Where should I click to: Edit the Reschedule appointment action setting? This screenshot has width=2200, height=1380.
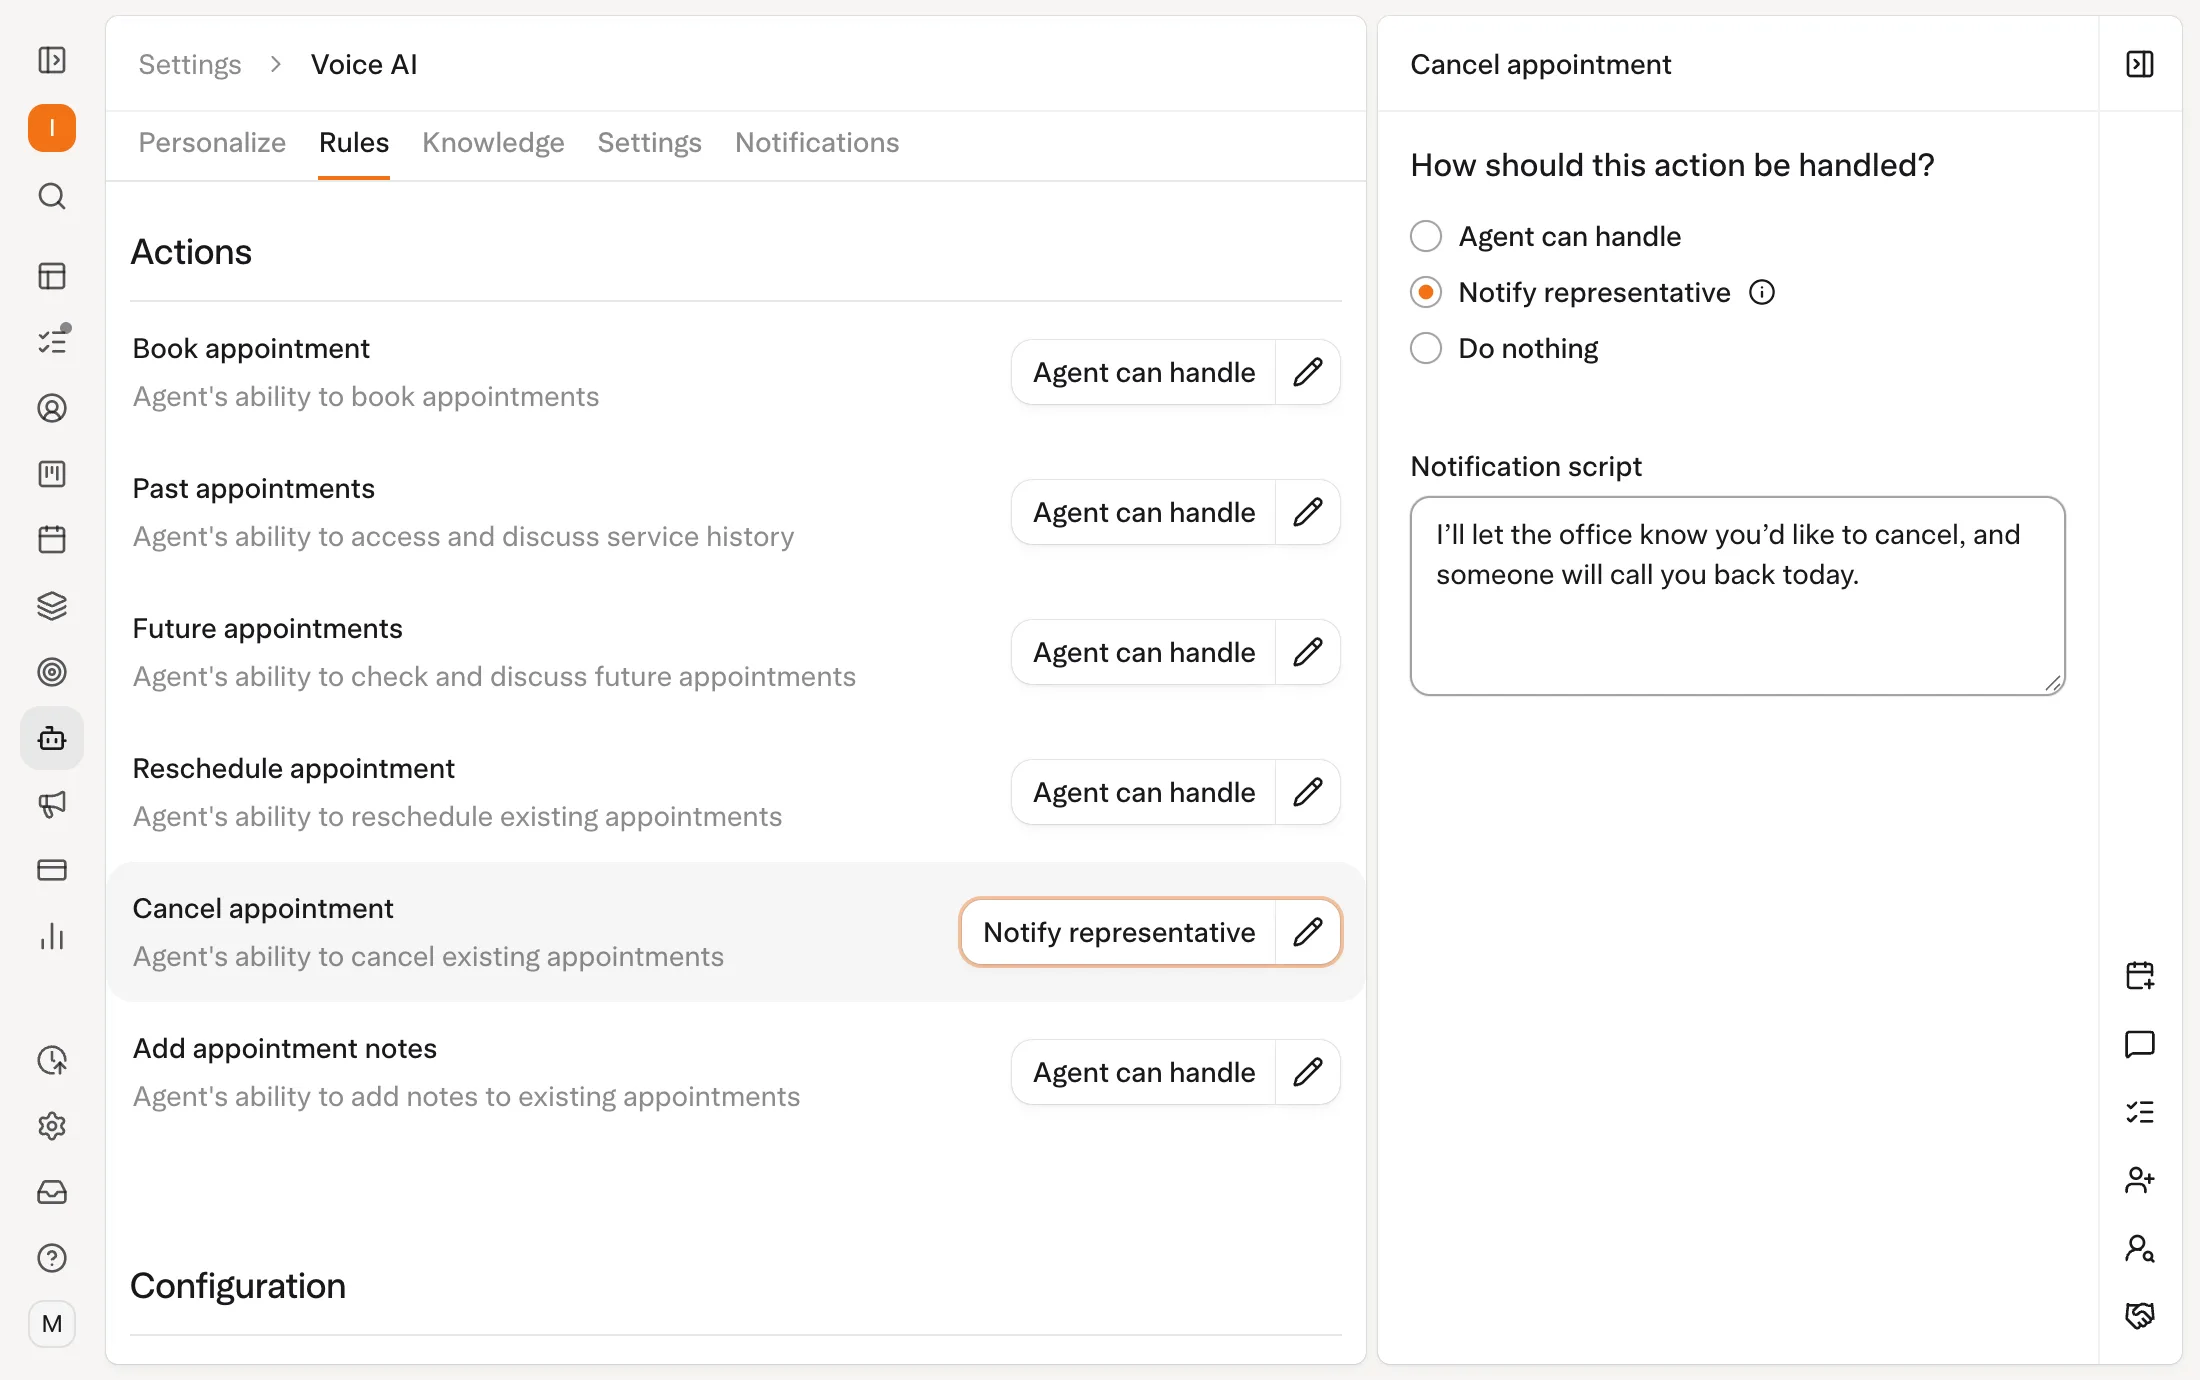click(1307, 792)
